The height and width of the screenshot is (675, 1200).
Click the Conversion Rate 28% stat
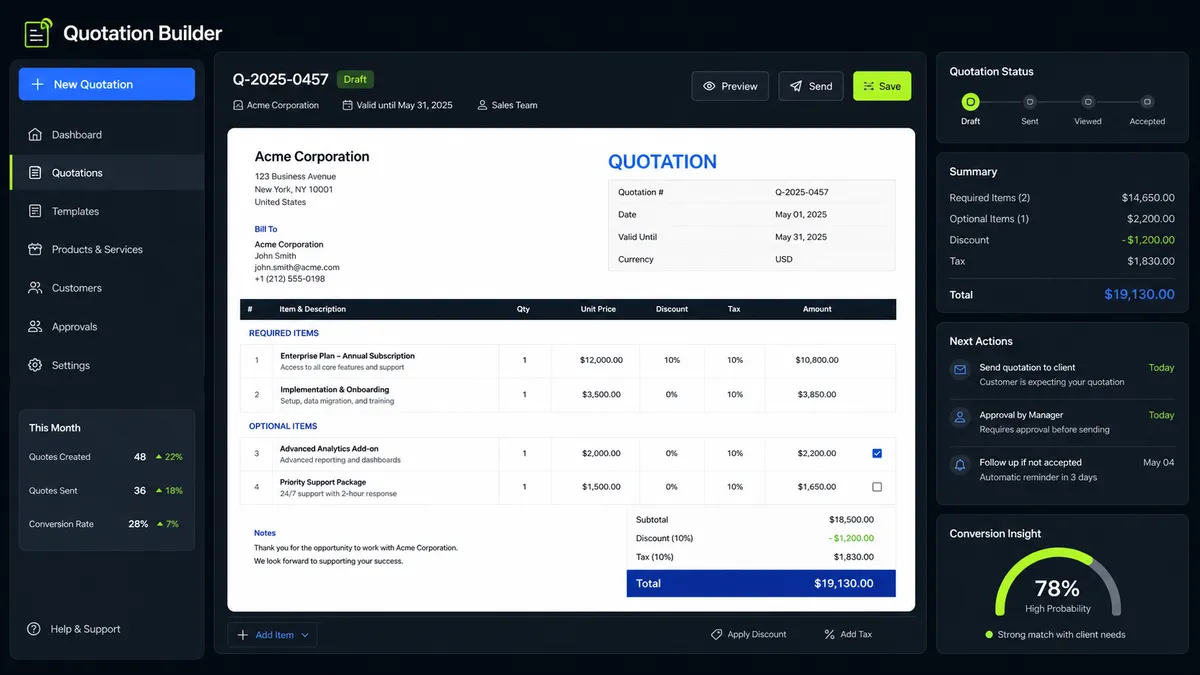tap(106, 524)
